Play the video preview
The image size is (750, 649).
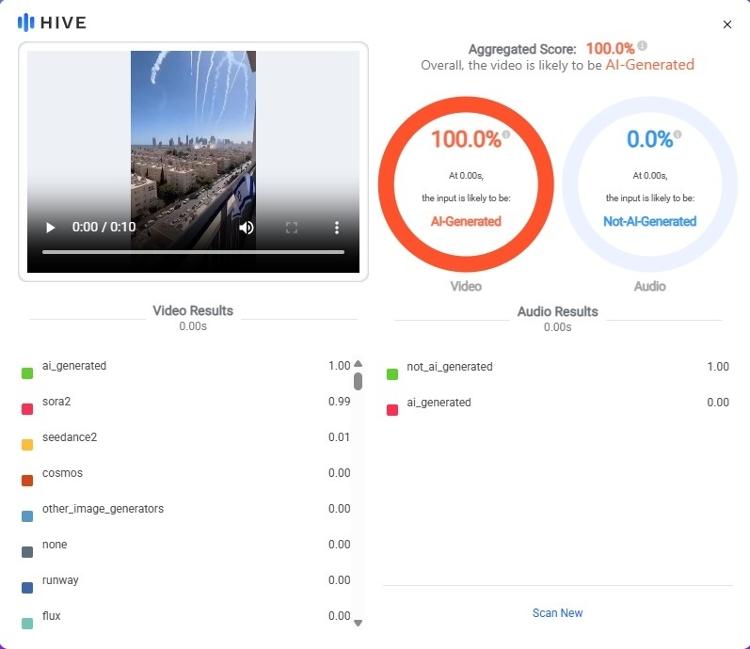[50, 227]
